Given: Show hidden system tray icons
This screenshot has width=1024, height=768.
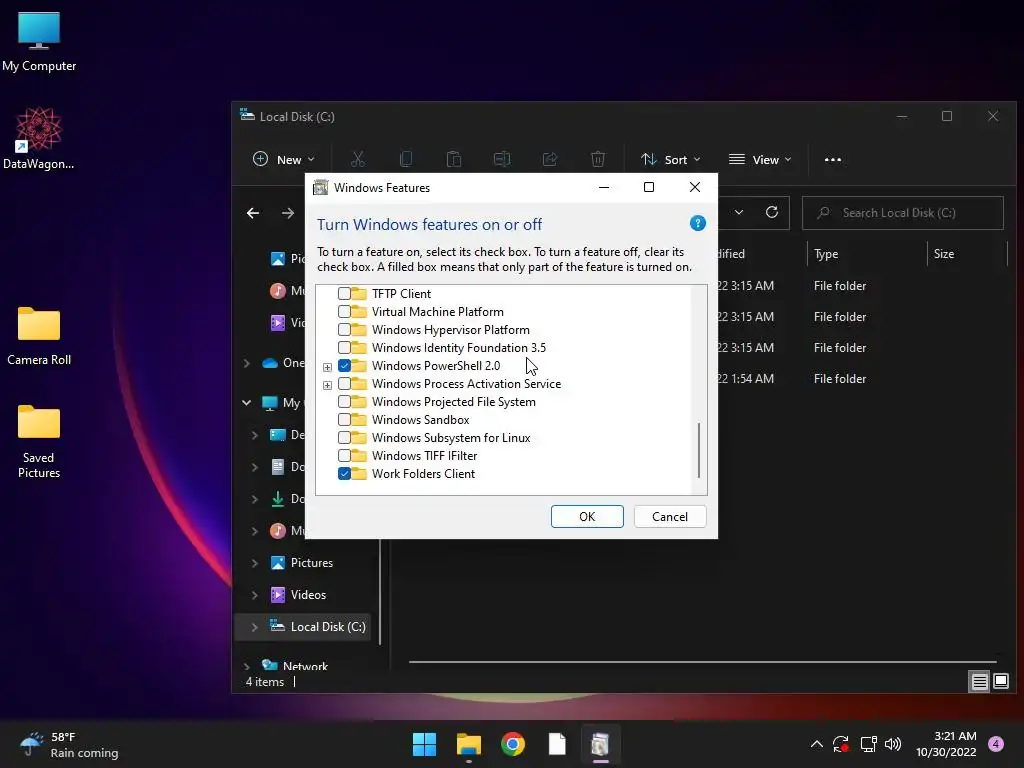Looking at the screenshot, I should click(x=816, y=744).
